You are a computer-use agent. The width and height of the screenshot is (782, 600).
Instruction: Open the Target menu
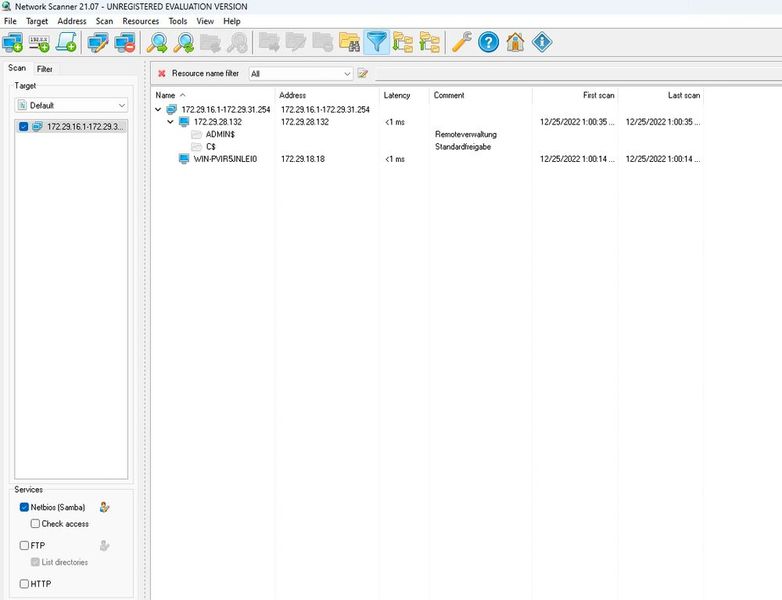coord(37,21)
